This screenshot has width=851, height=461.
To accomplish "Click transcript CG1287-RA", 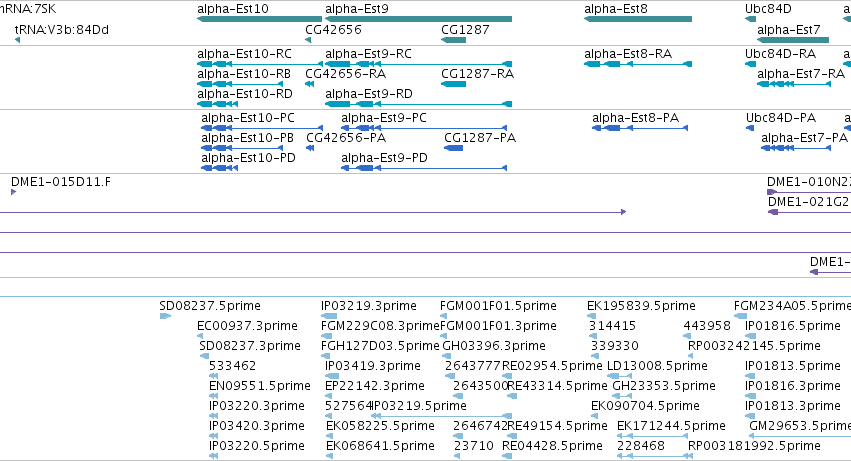I will [x=478, y=74].
